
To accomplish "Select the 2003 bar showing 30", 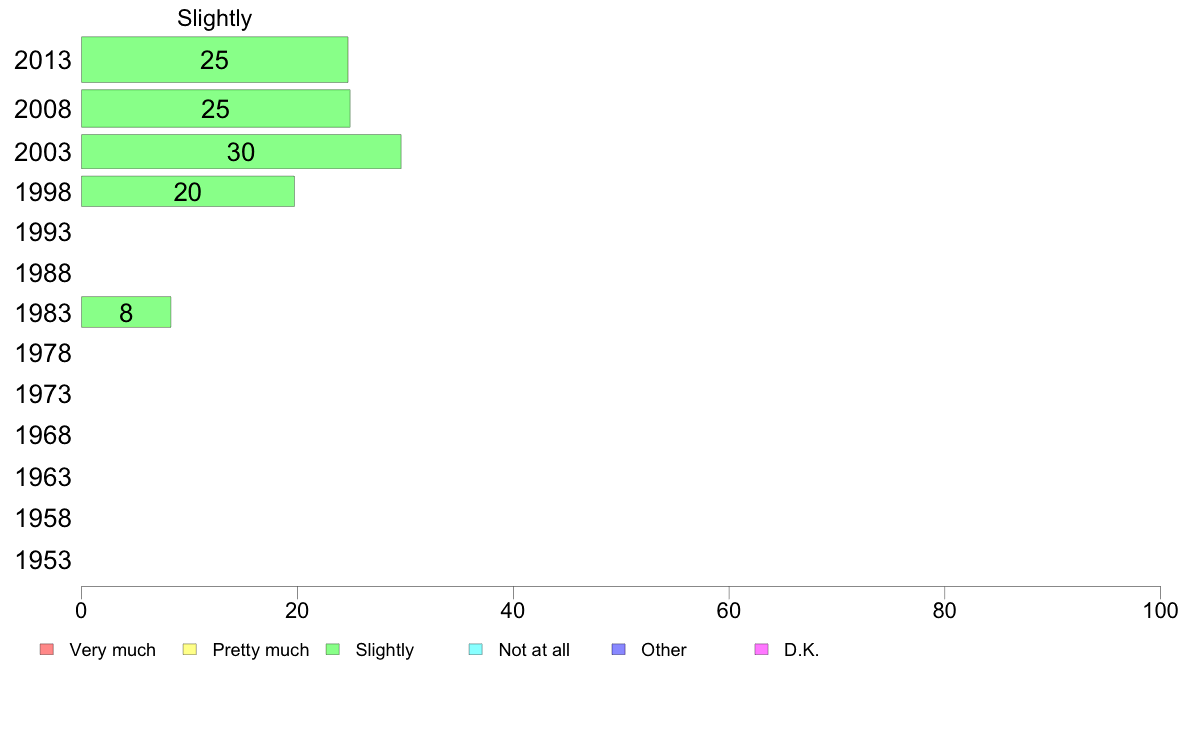I will [x=241, y=152].
